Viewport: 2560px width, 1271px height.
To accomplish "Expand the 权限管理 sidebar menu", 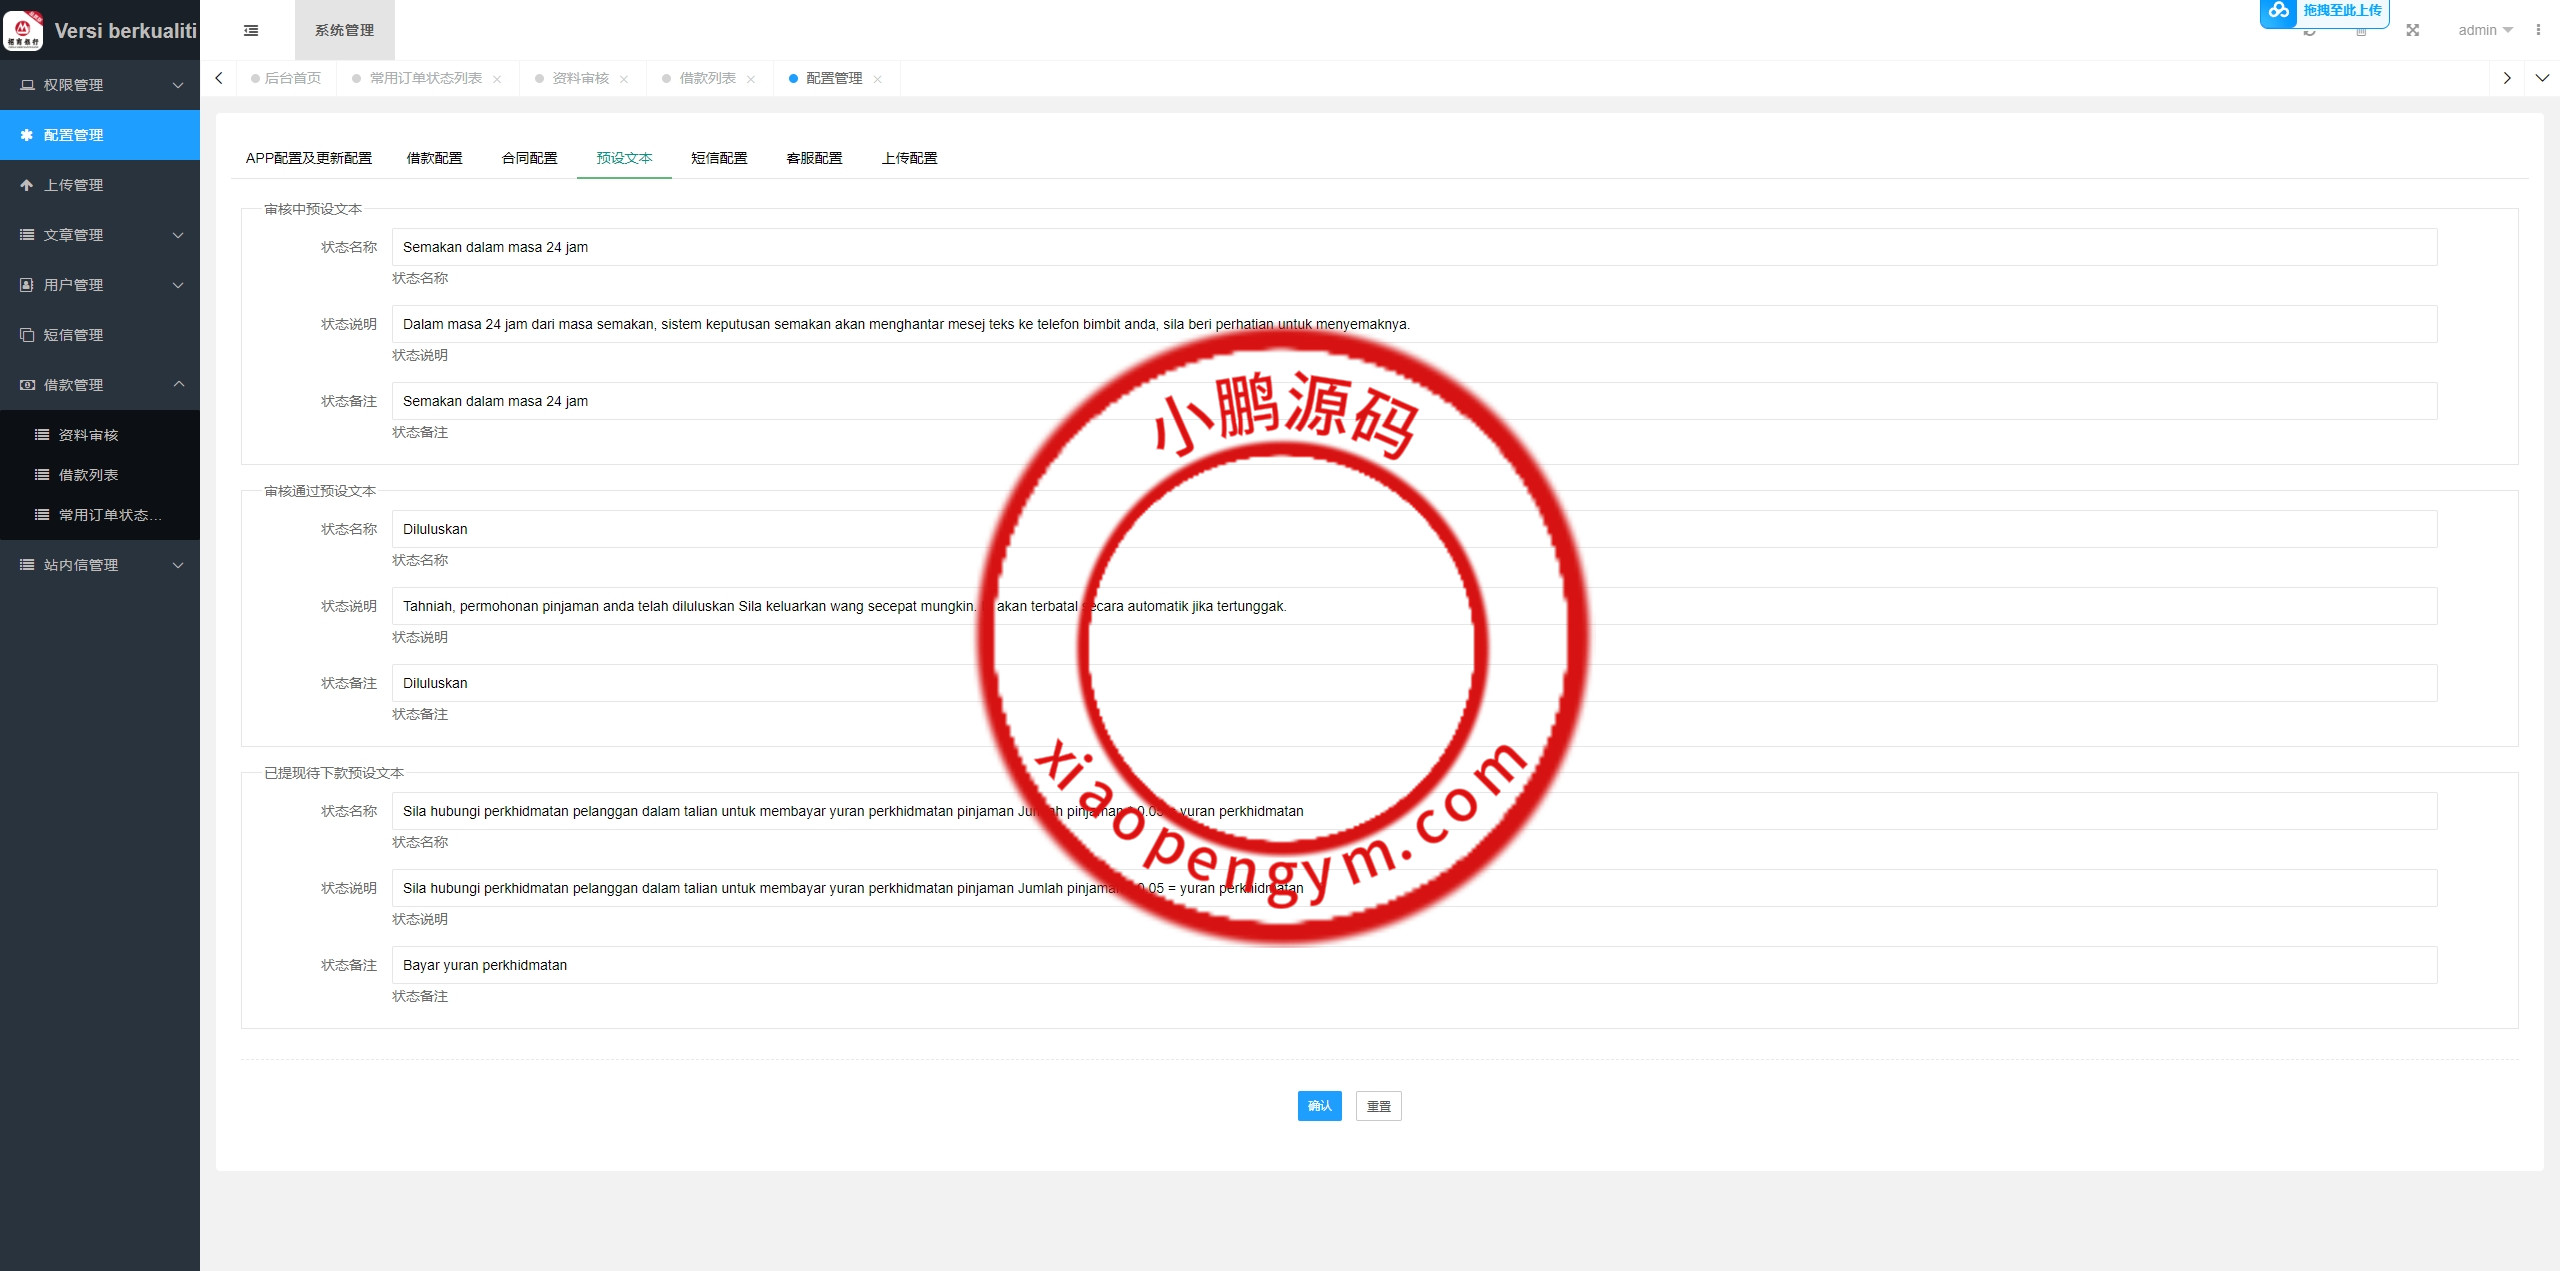I will pyautogui.click(x=100, y=85).
